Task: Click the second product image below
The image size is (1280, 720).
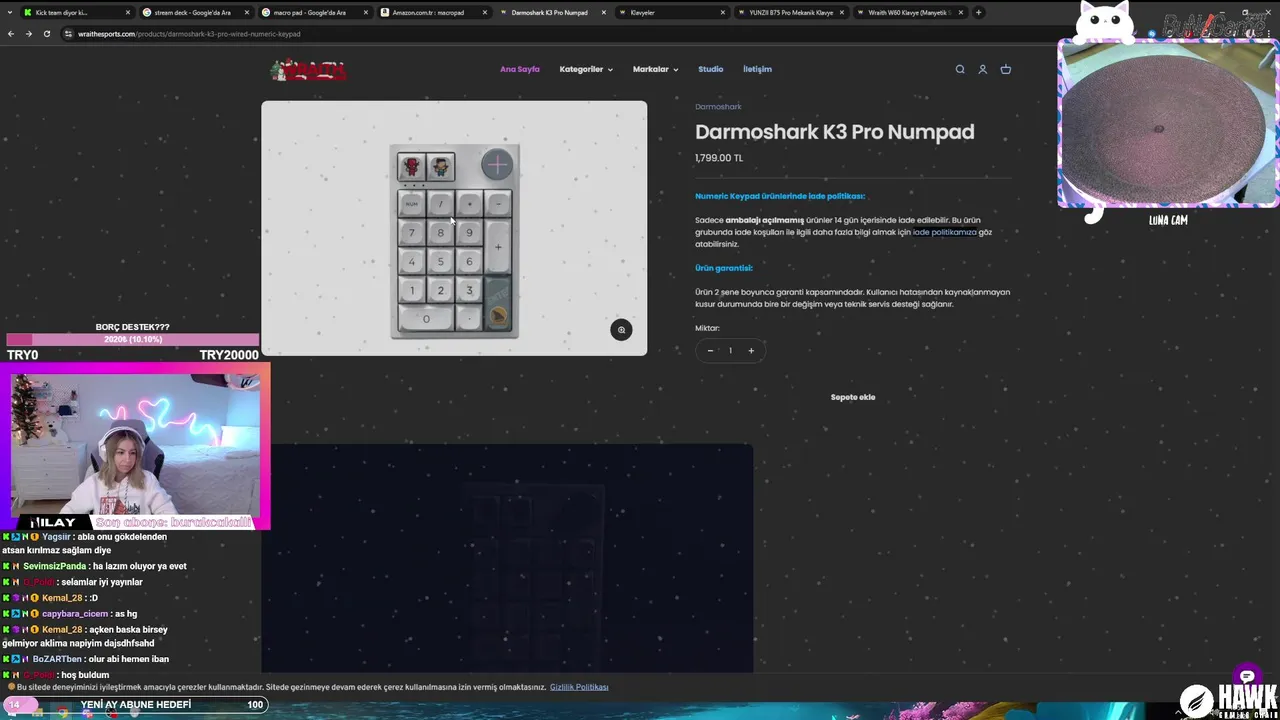Action: (x=507, y=558)
